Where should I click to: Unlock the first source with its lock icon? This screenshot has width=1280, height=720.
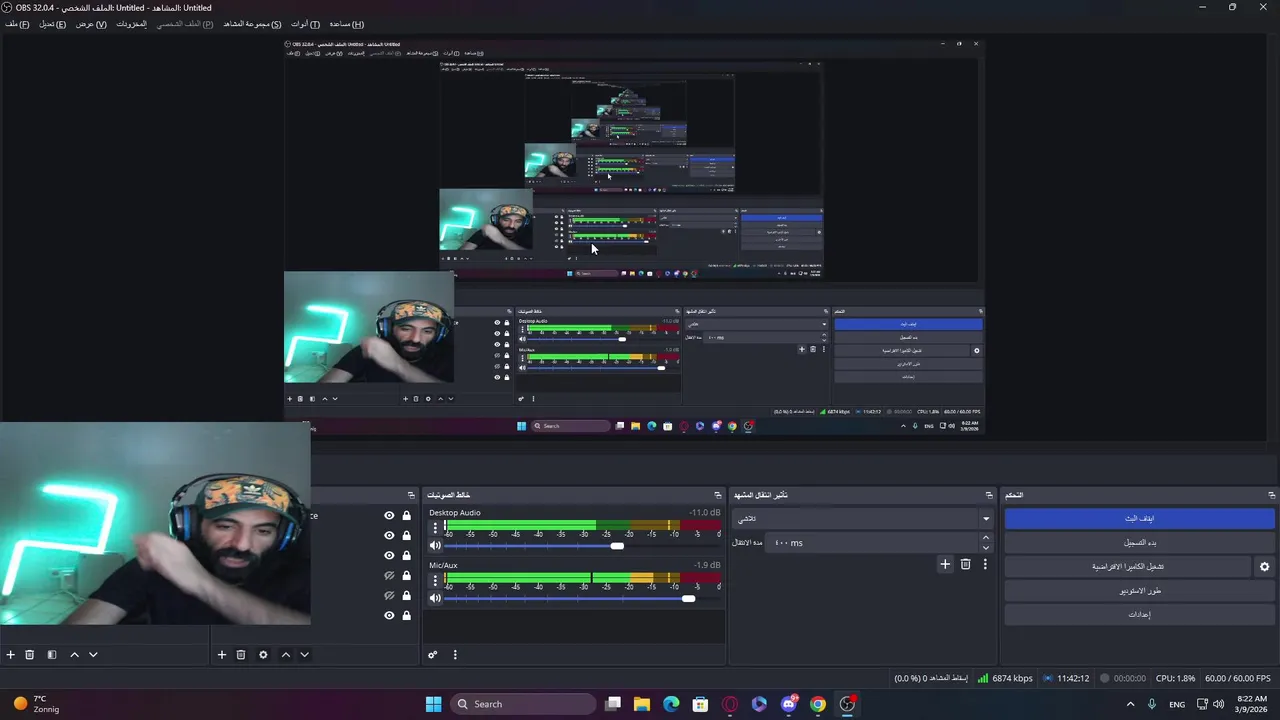tap(406, 516)
